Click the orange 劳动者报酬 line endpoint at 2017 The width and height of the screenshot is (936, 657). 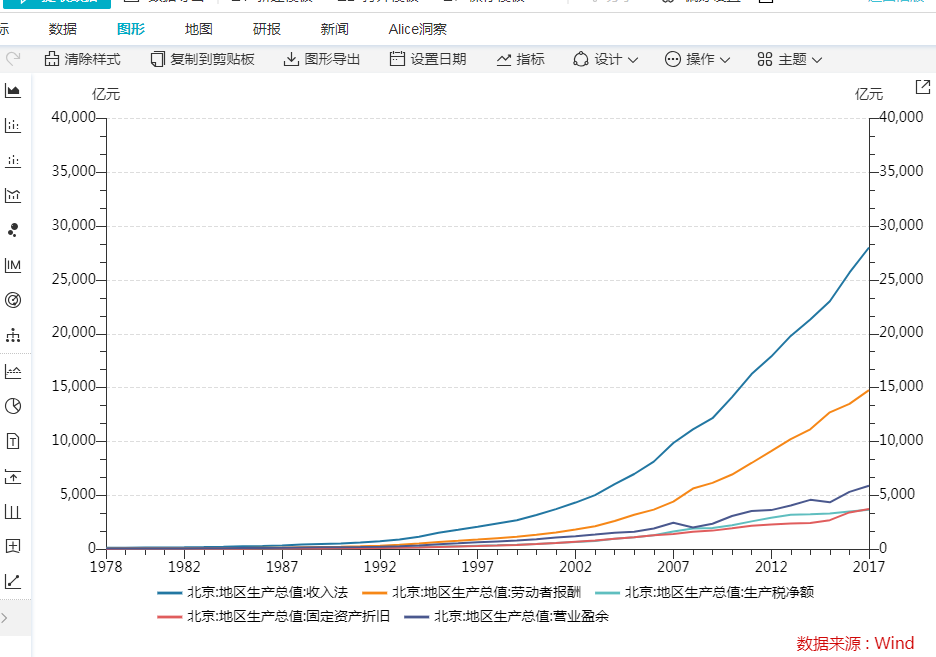(x=869, y=390)
